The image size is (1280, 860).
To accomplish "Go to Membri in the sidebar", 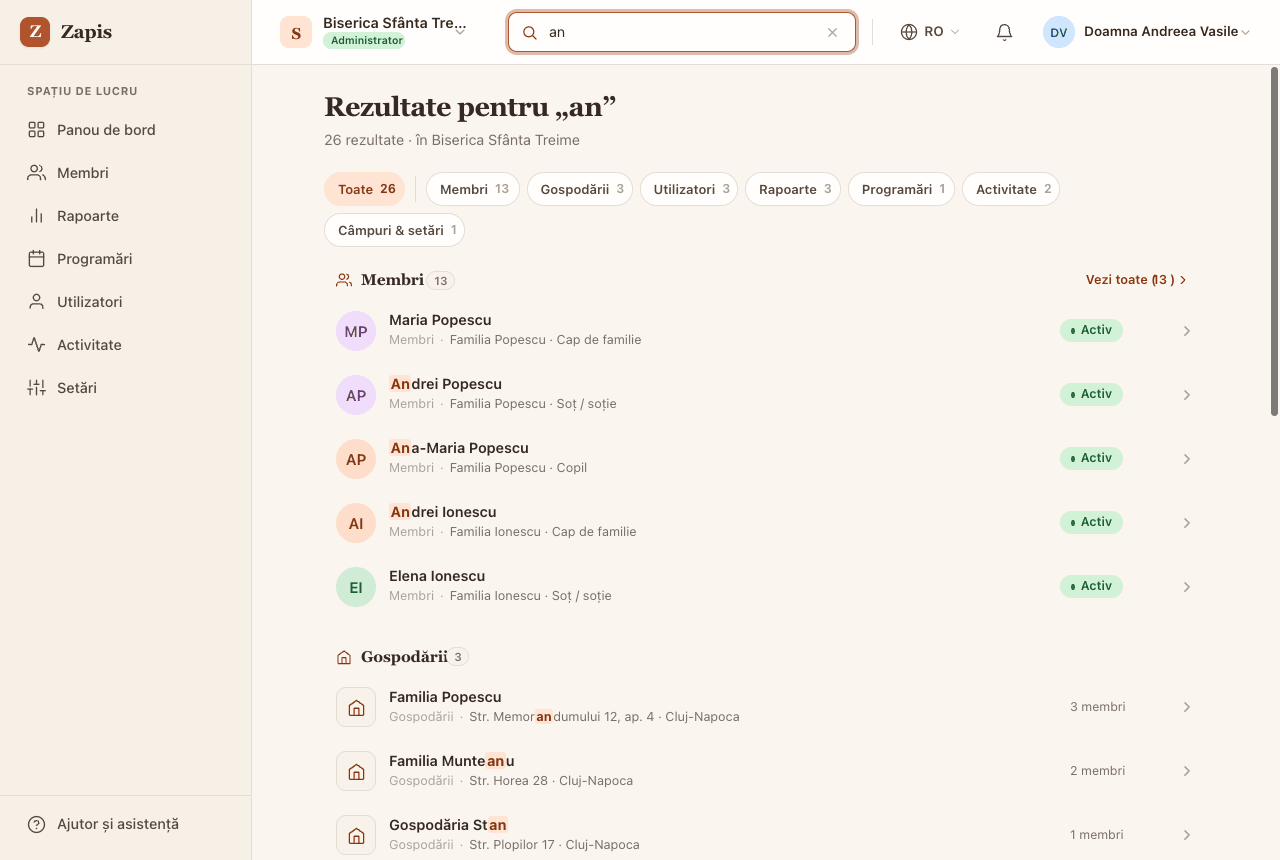I will coord(125,173).
